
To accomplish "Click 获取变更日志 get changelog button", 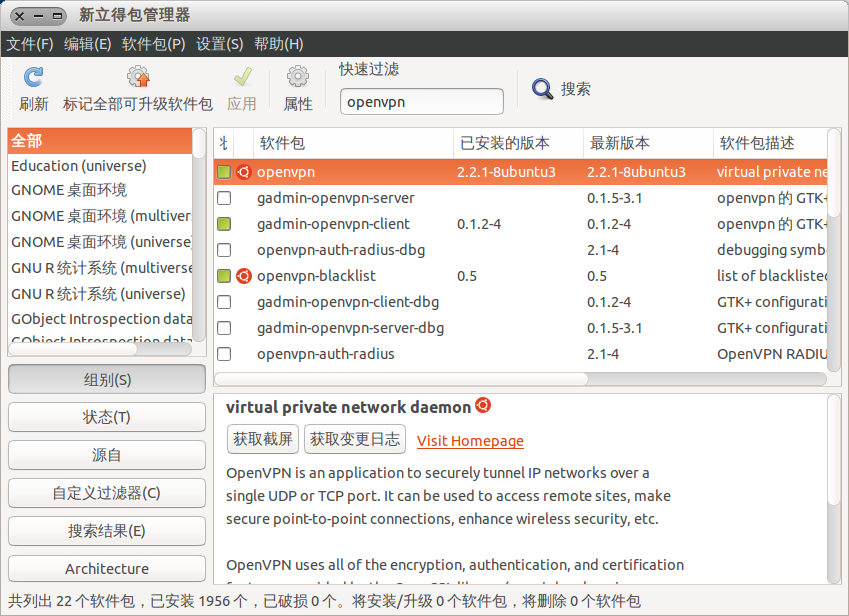I will tap(355, 439).
